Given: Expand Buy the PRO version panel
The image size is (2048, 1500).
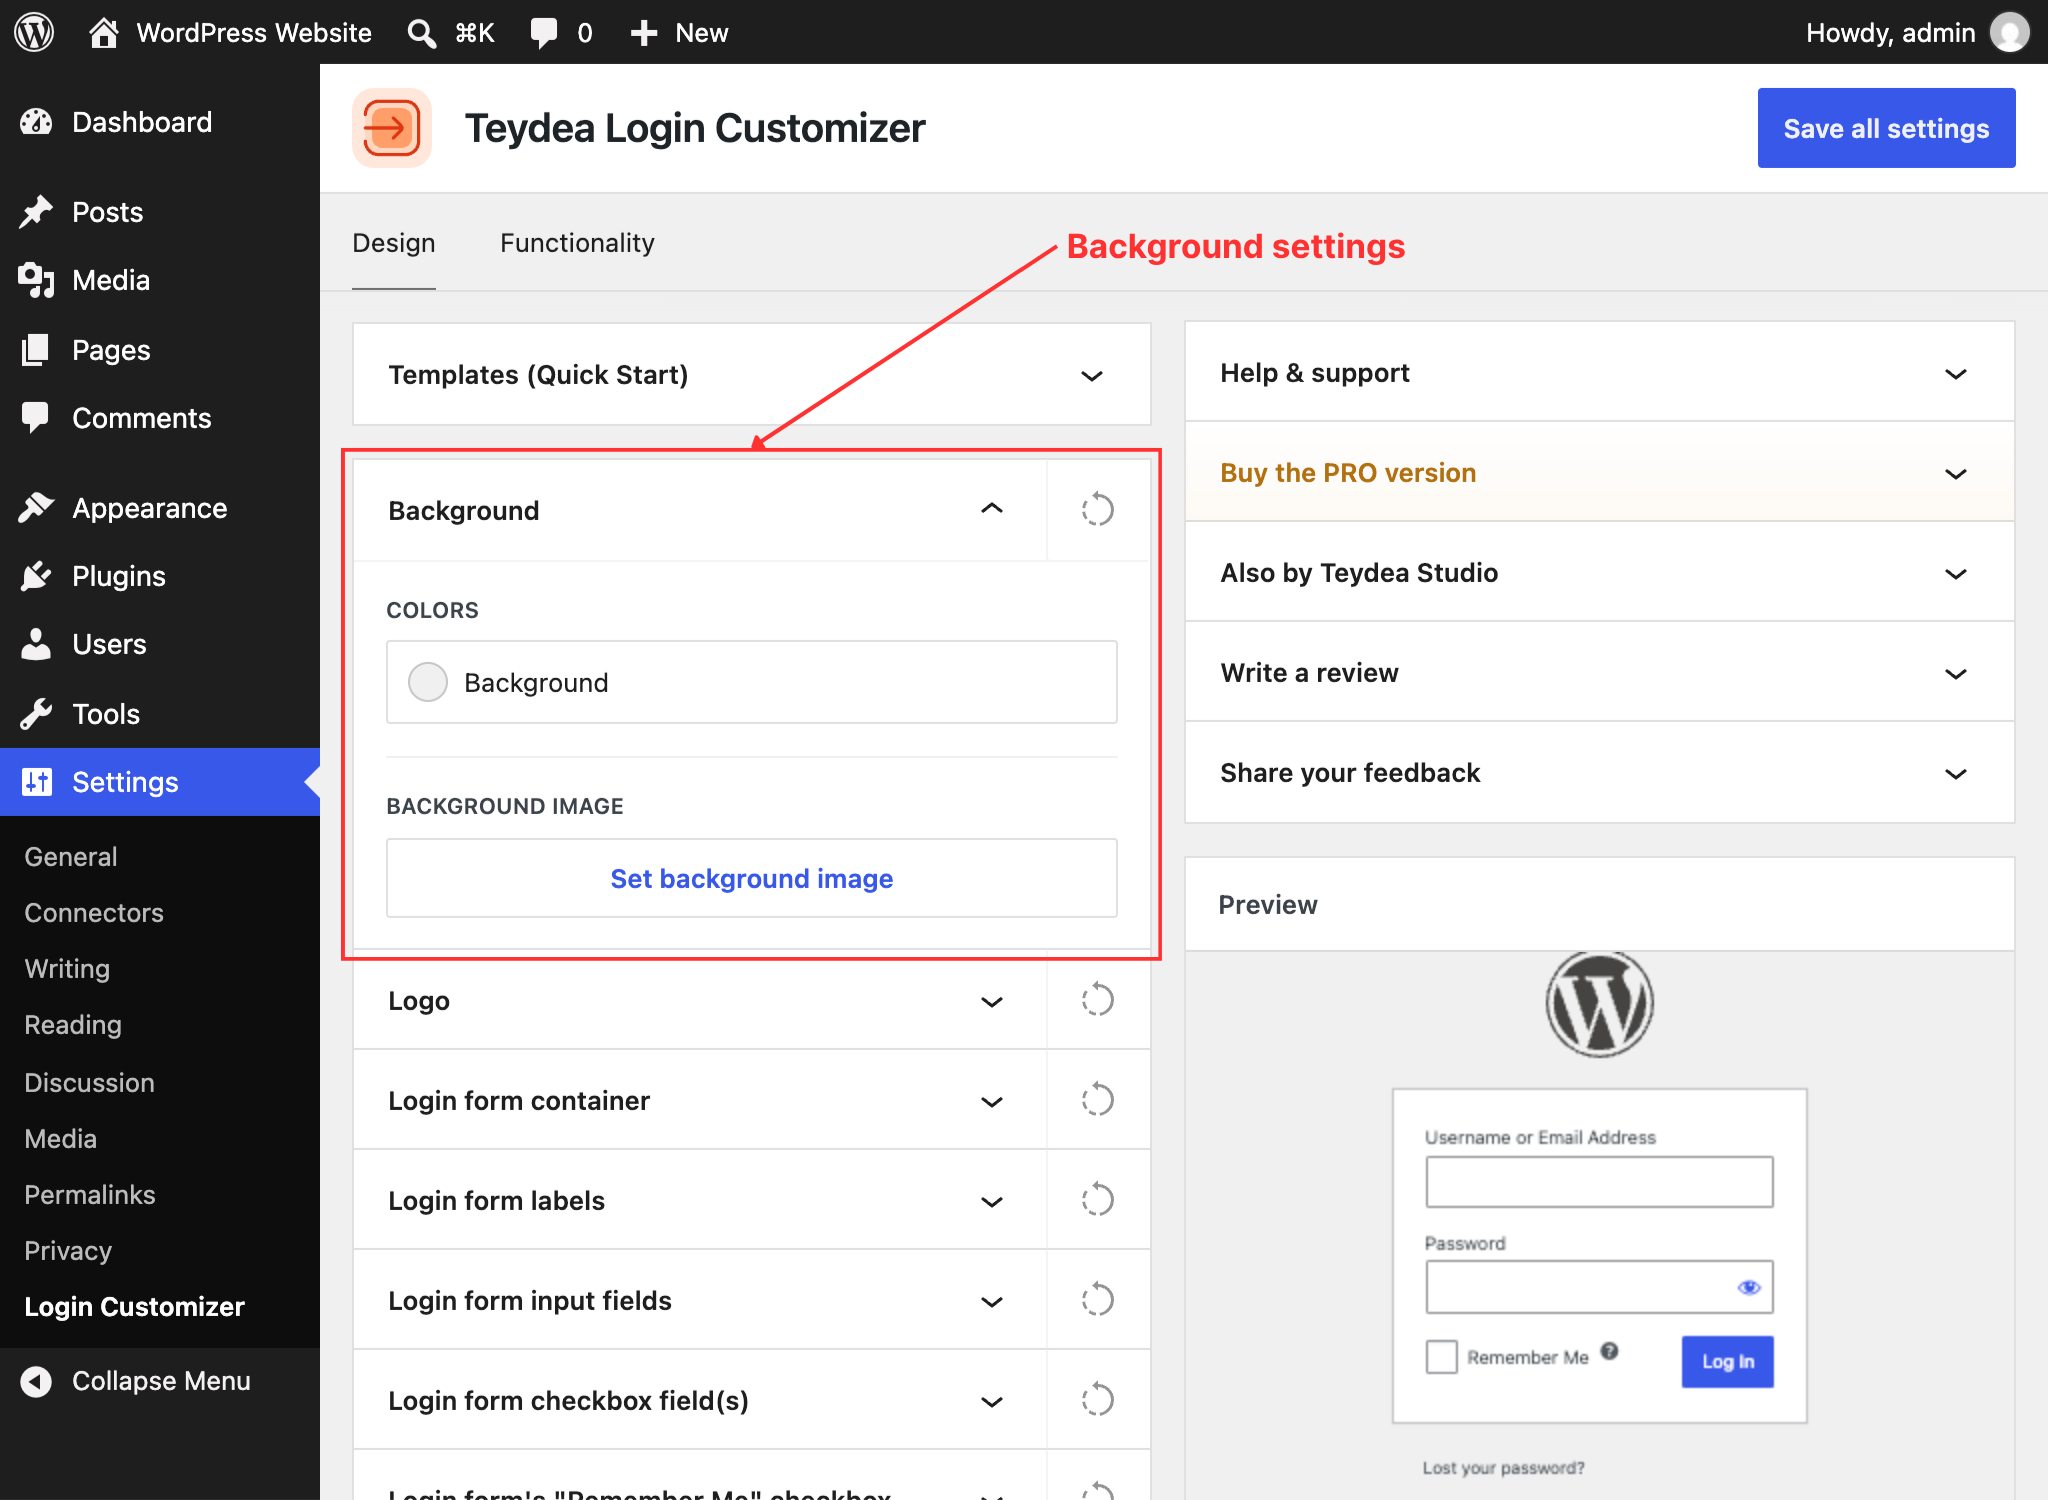Looking at the screenshot, I should 1599,473.
